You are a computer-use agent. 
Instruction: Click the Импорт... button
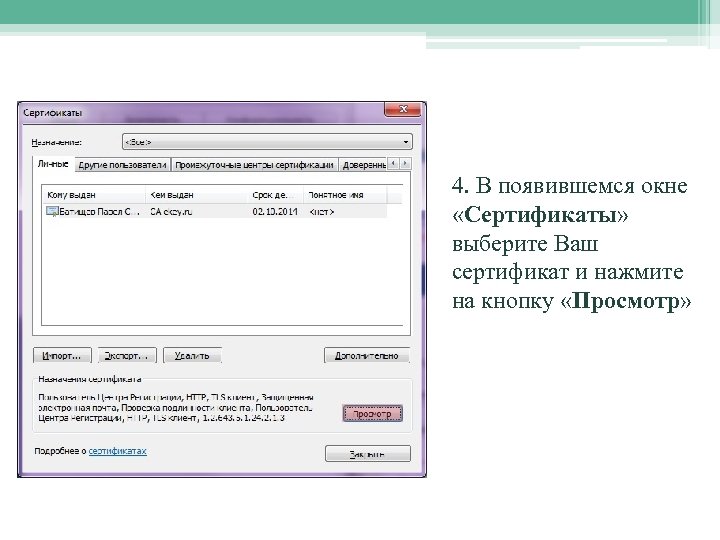tap(62, 355)
